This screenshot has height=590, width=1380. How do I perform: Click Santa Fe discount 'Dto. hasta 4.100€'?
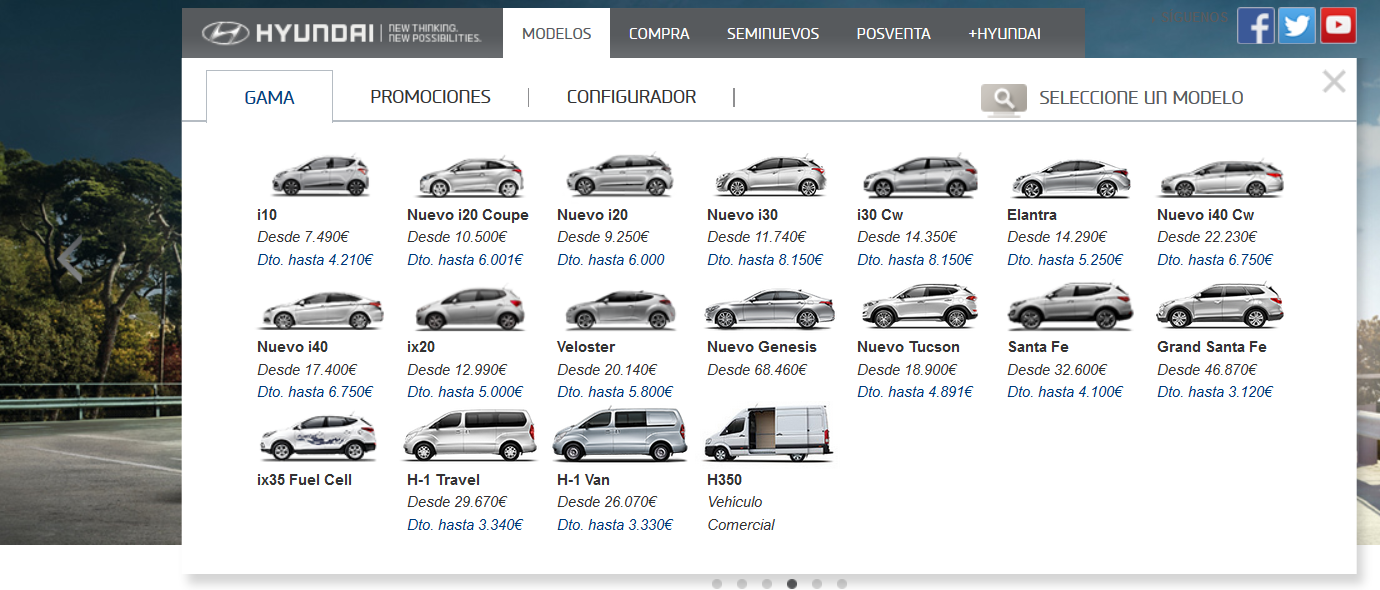(x=1065, y=392)
